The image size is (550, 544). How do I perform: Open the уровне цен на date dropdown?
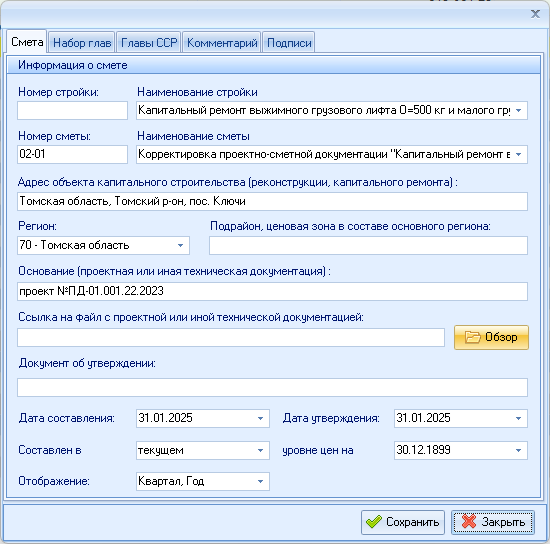click(461, 450)
